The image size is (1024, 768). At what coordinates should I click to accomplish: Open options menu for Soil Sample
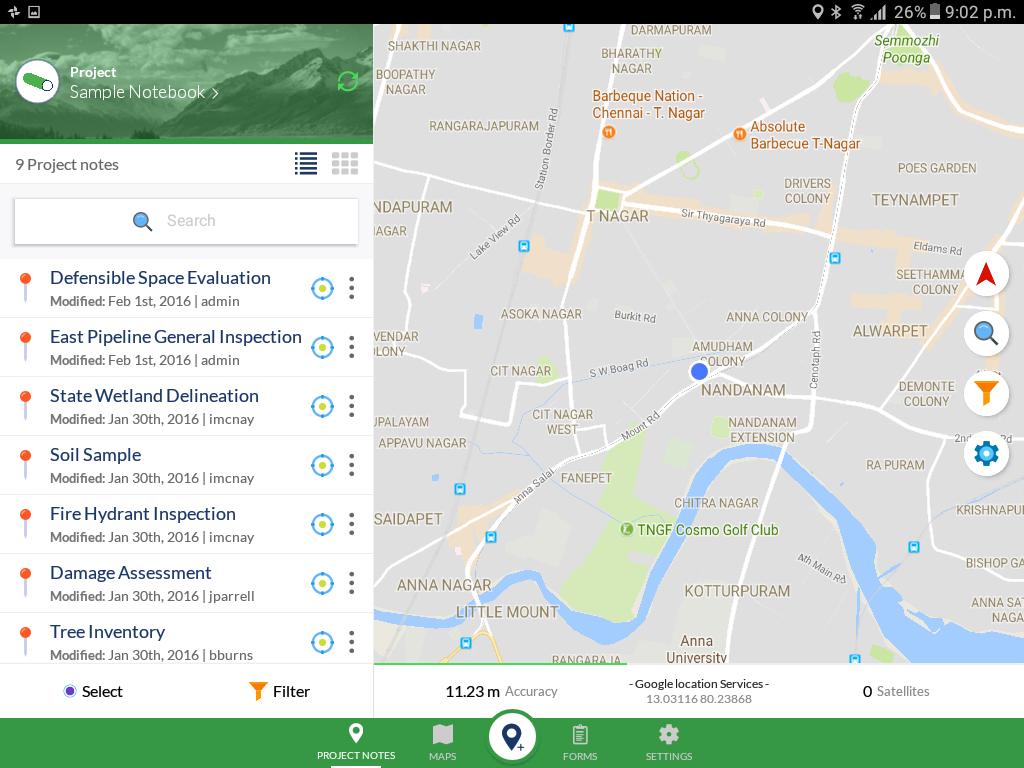click(x=351, y=465)
